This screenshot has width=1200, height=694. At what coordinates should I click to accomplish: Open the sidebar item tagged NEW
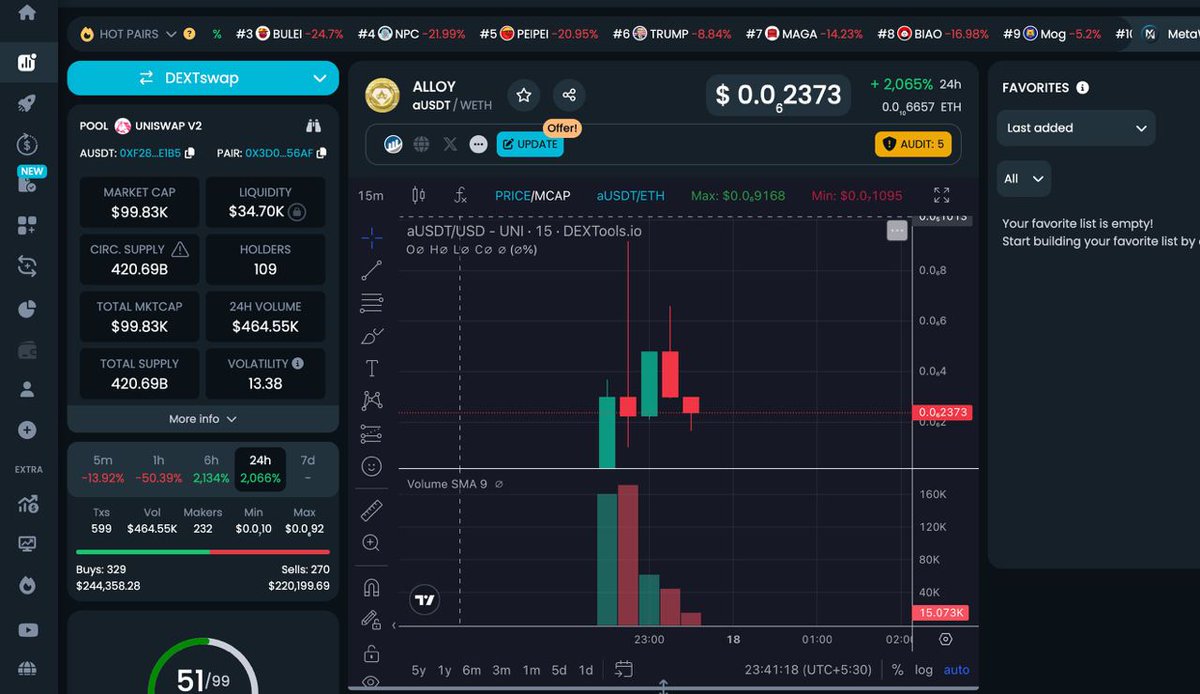(28, 181)
